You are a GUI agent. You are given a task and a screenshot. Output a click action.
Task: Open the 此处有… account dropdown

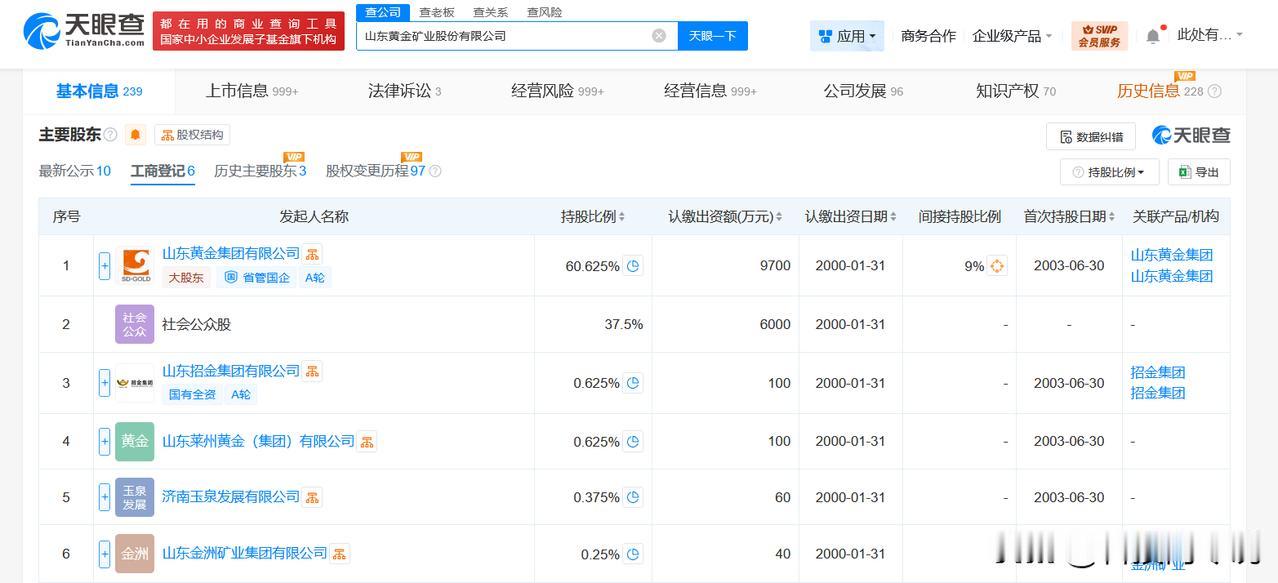pos(1210,35)
